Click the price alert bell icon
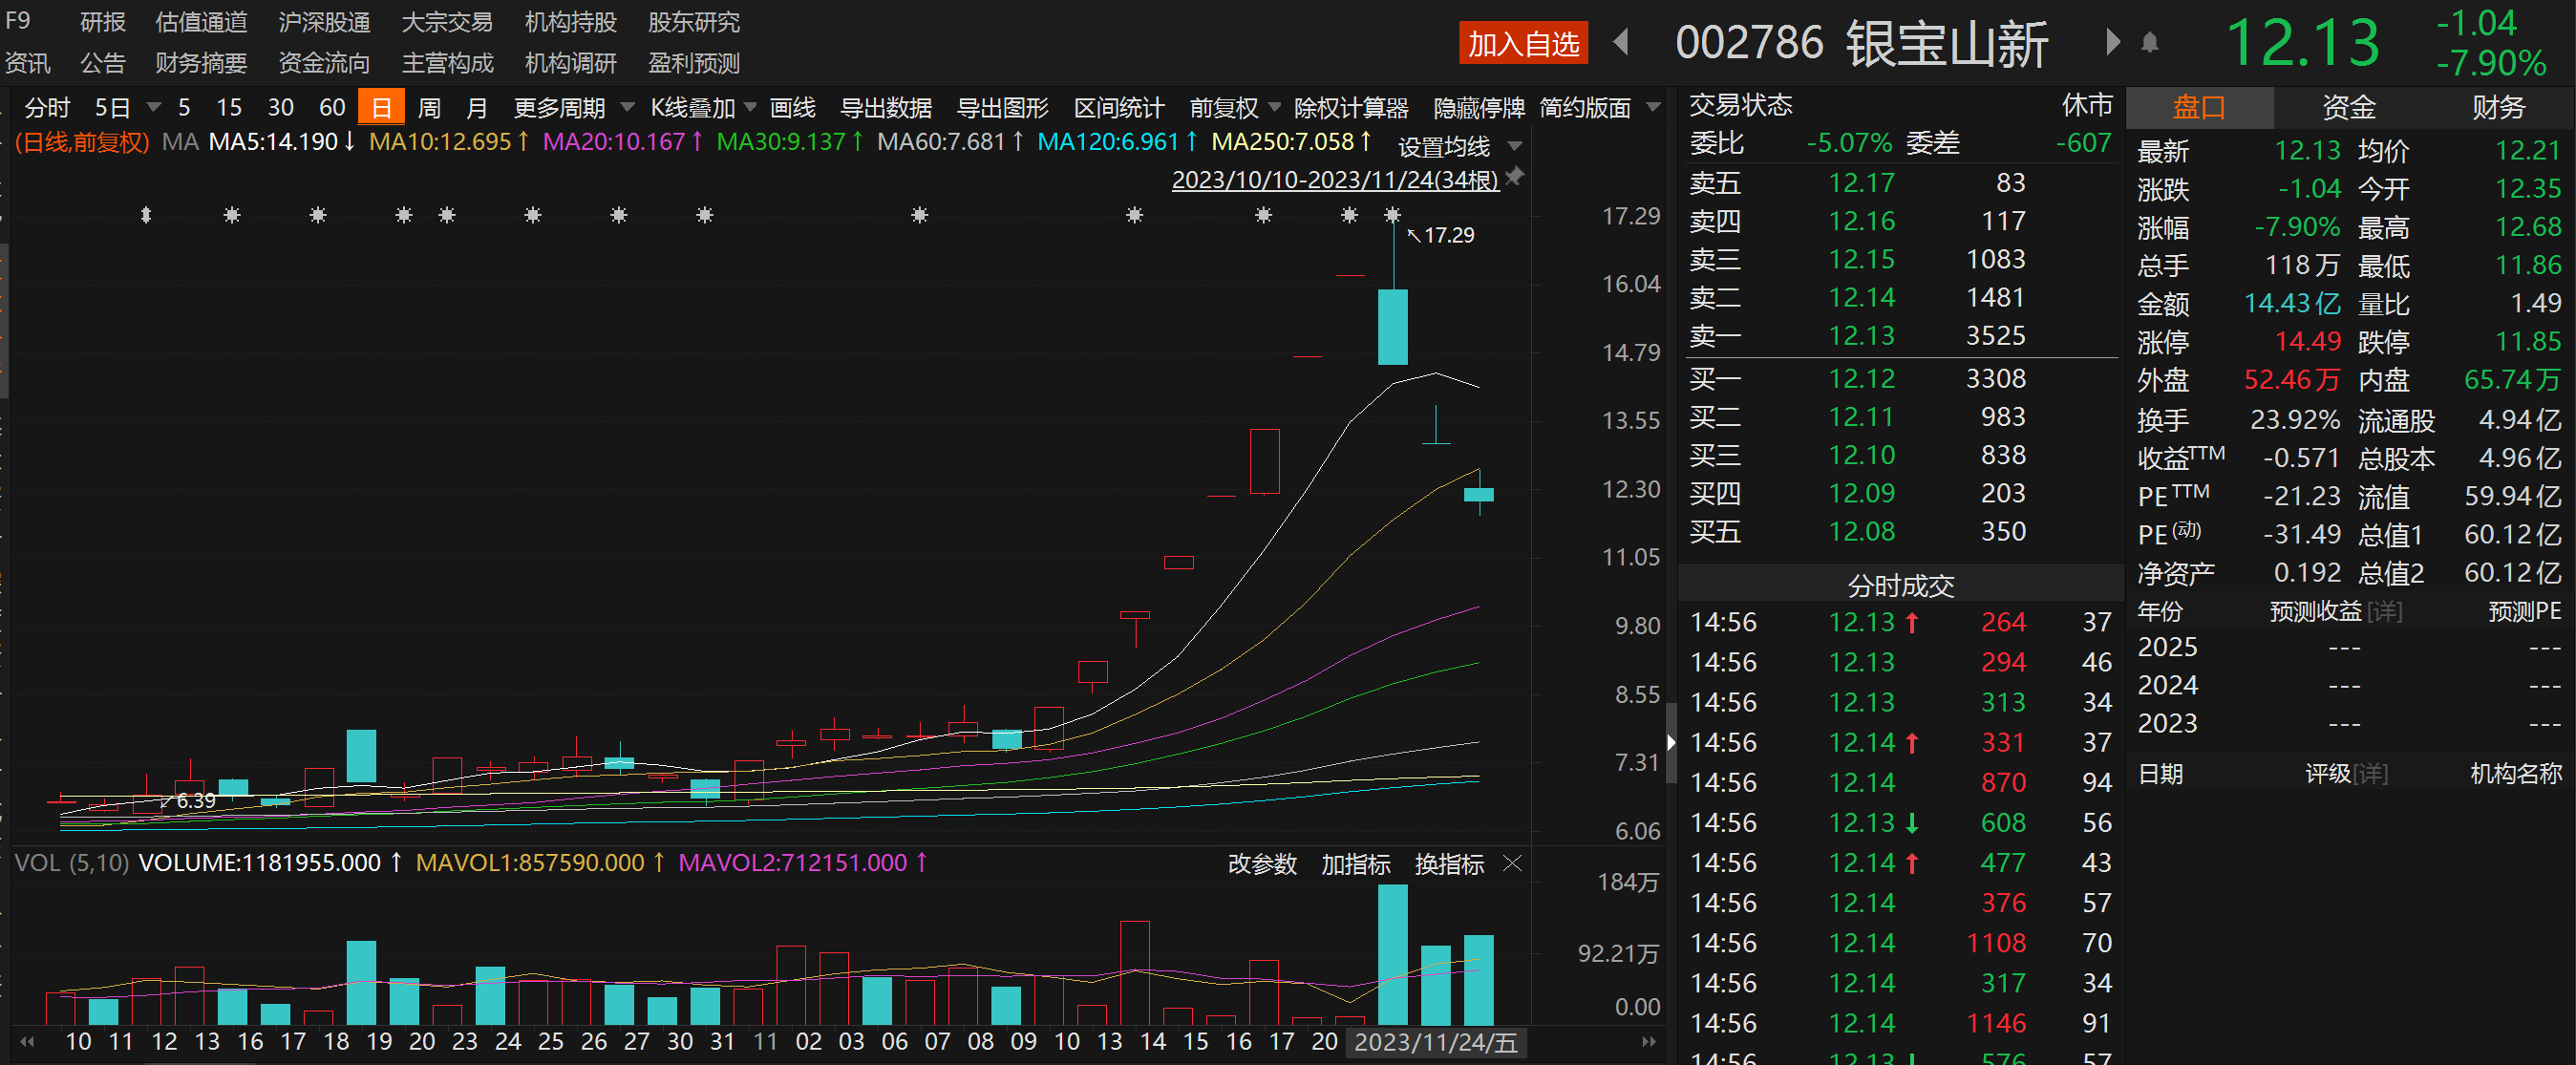 coord(2150,43)
